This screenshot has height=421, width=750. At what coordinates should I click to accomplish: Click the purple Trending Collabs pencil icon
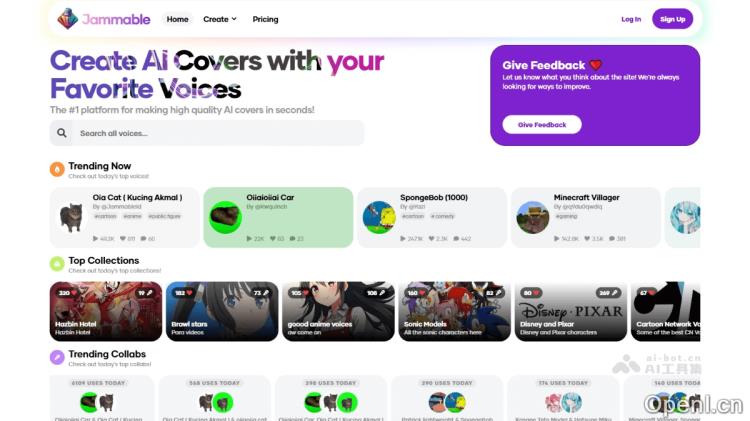pos(57,357)
